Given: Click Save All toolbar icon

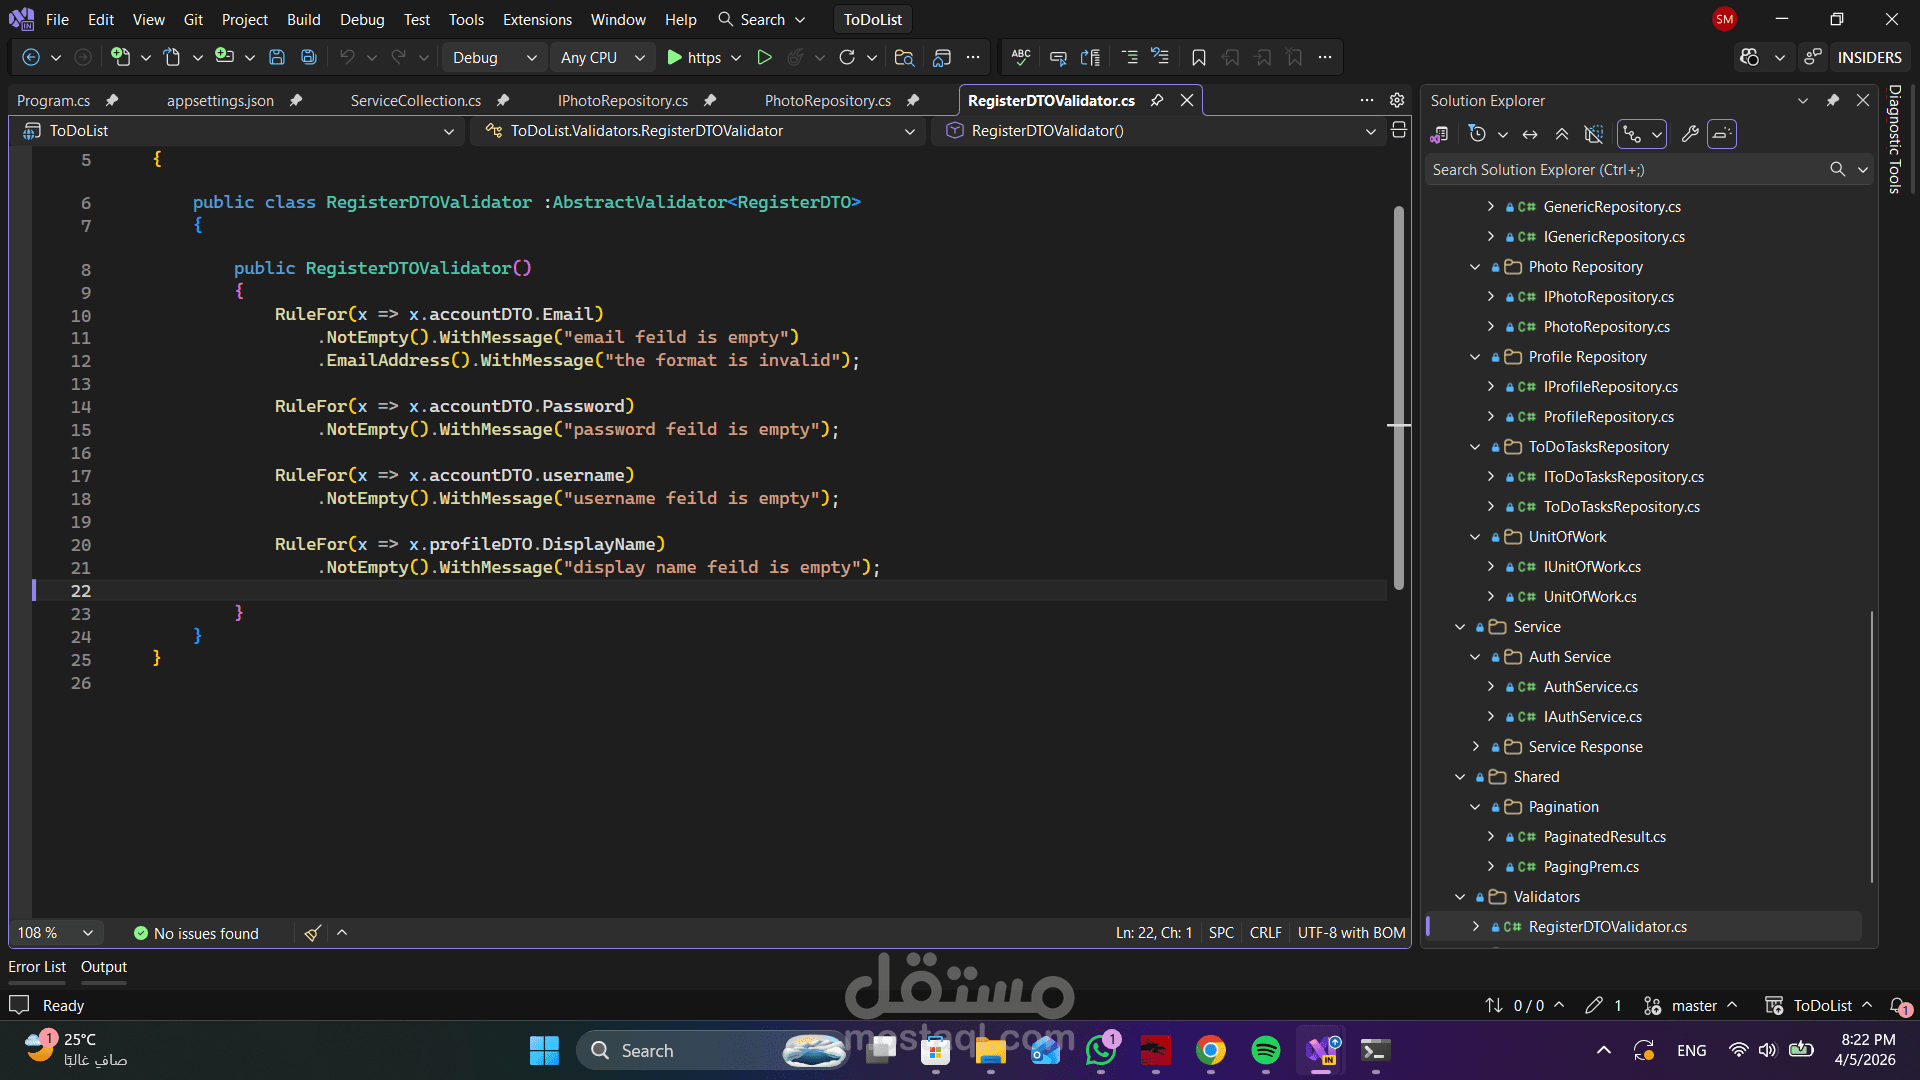Looking at the screenshot, I should pyautogui.click(x=309, y=58).
